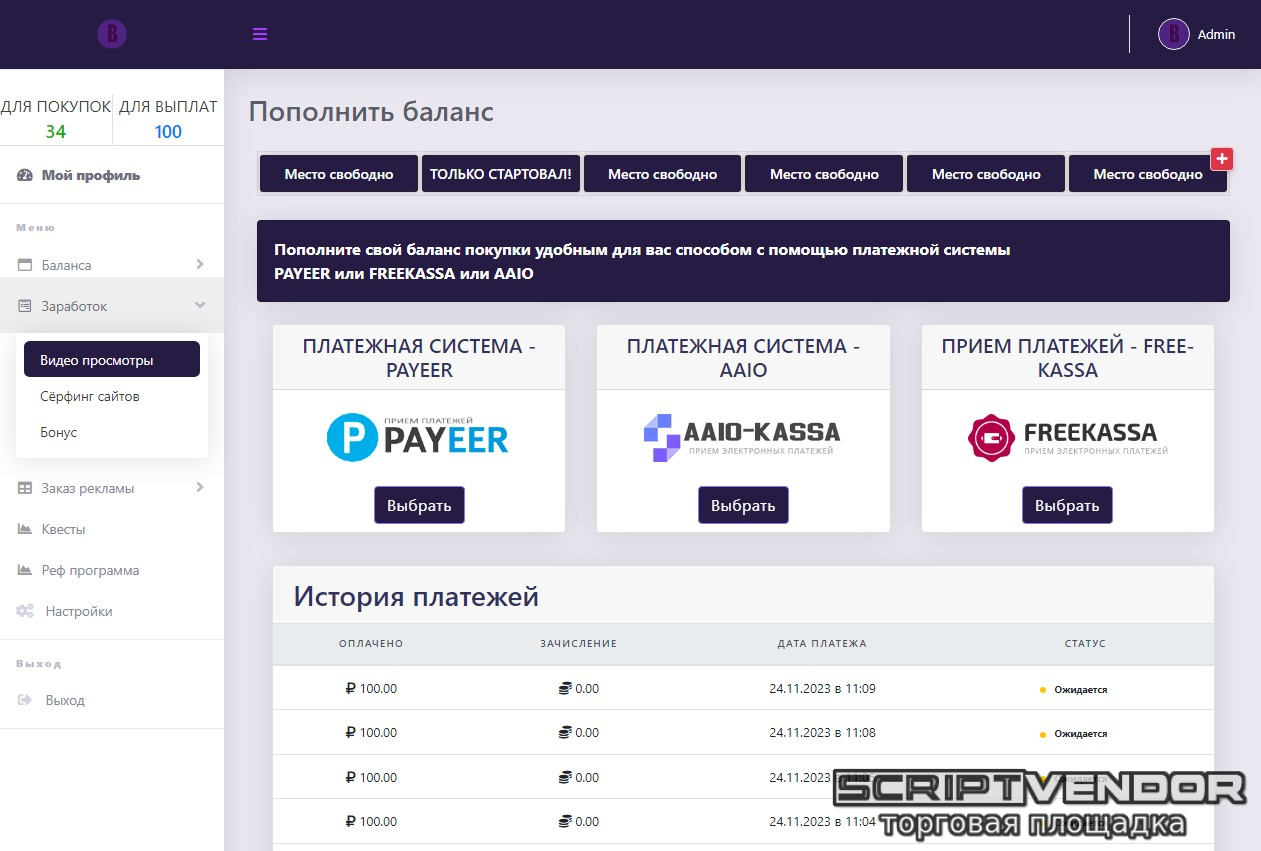Click the dashboard icon beside Мой профиль
1261x851 pixels.
[x=25, y=175]
